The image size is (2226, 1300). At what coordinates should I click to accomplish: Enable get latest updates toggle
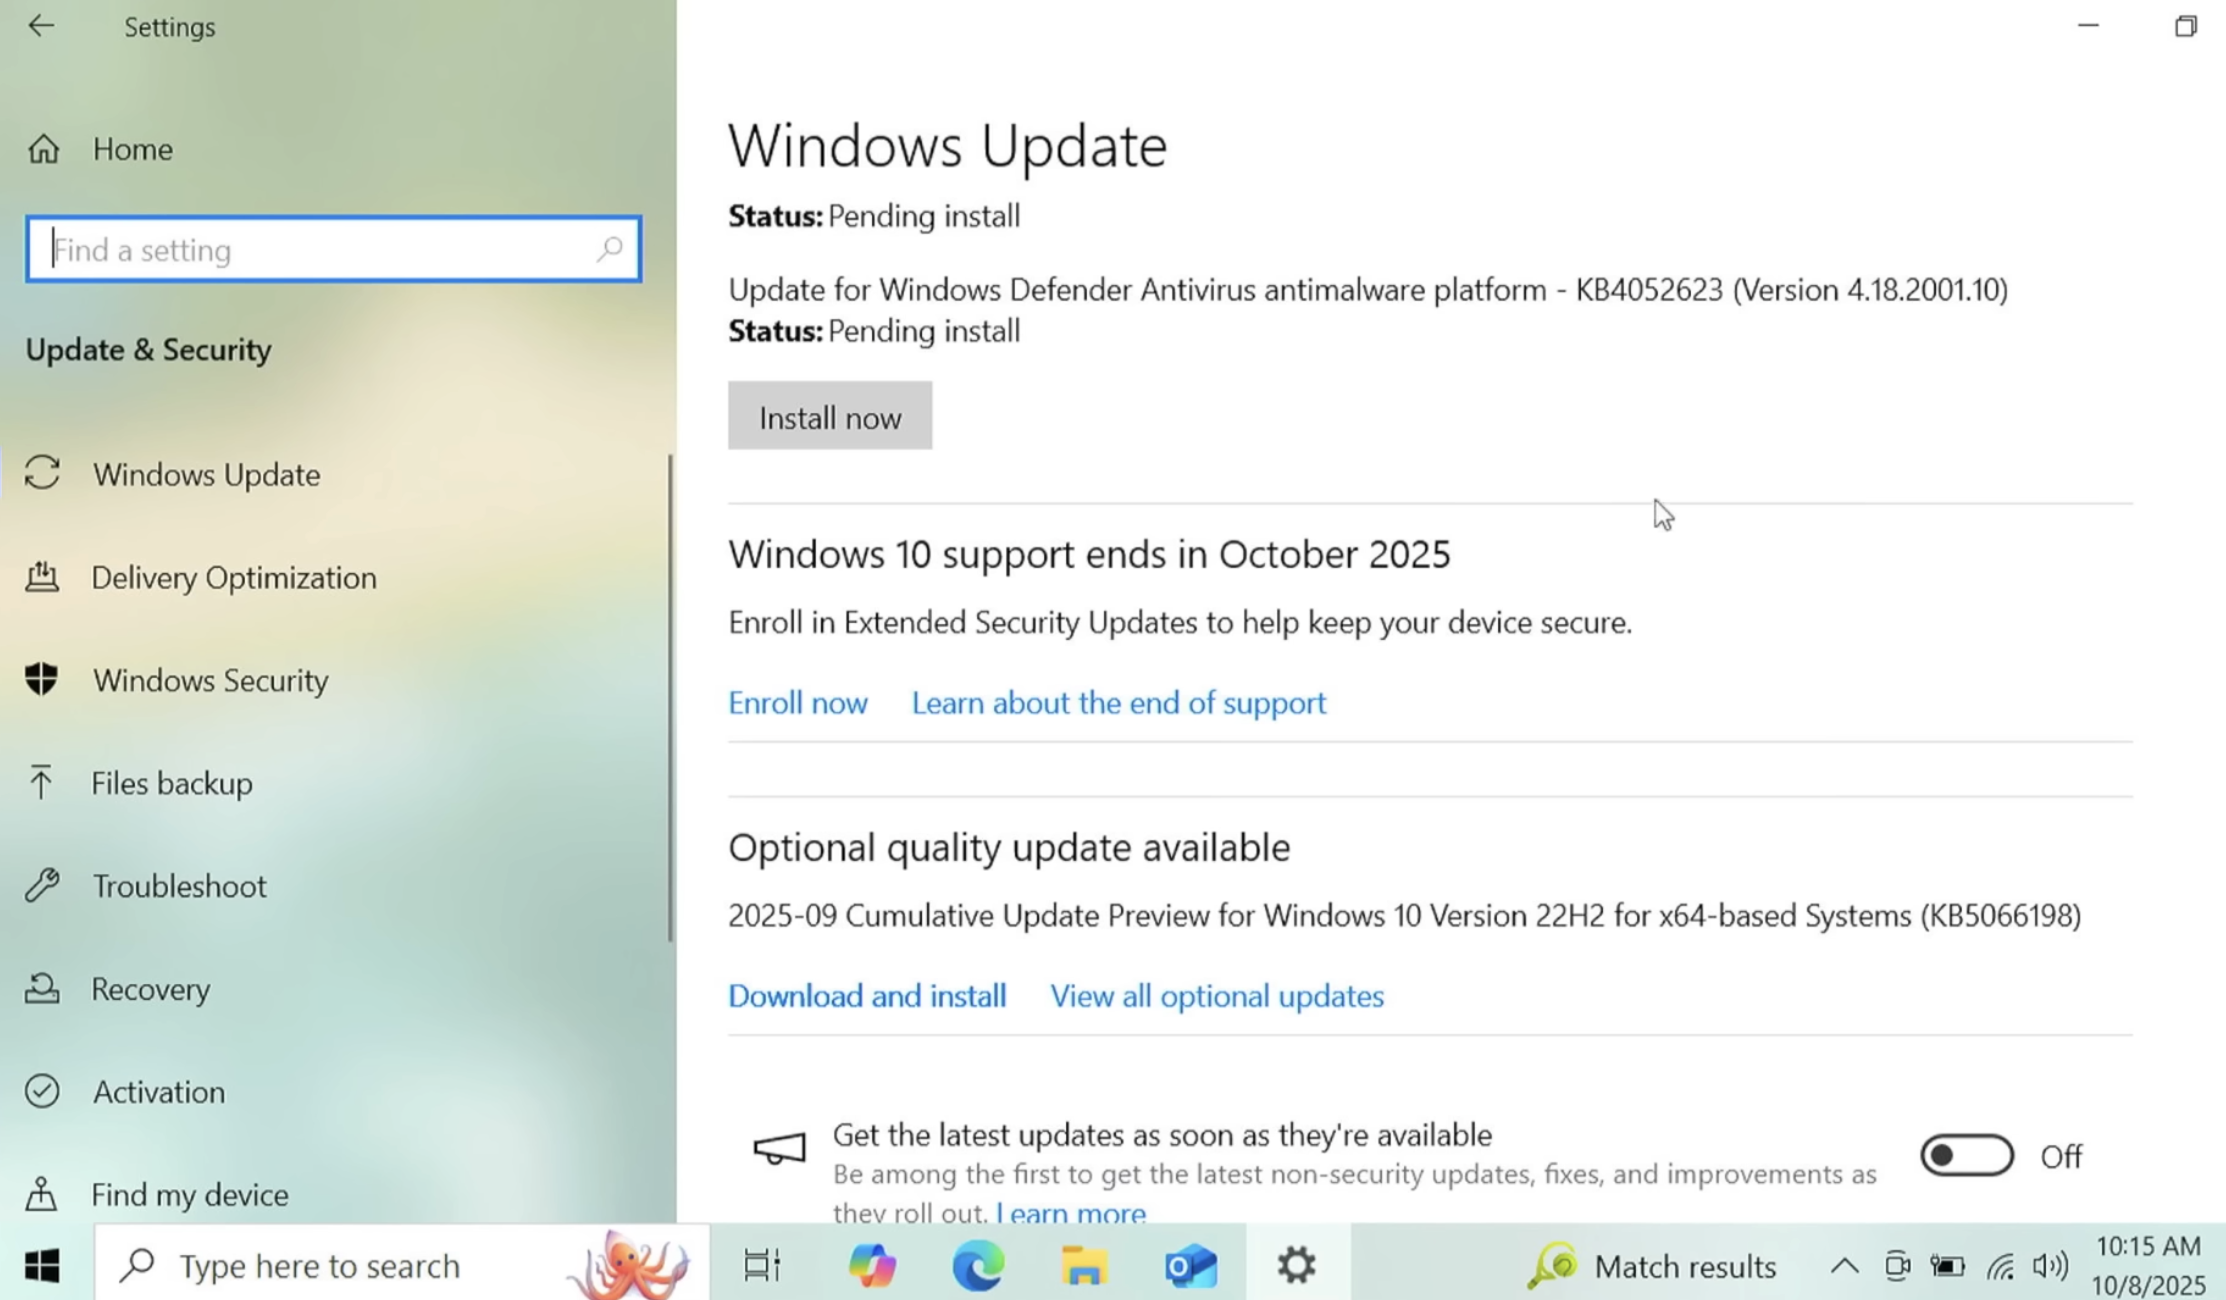coord(1966,1155)
